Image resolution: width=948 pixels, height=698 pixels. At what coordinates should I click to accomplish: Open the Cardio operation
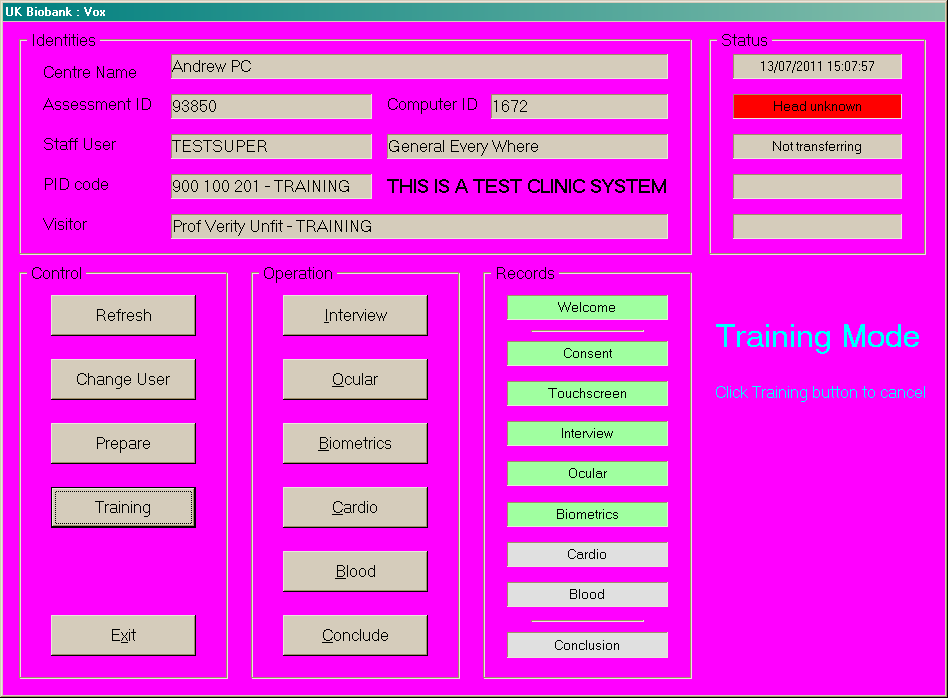(x=355, y=507)
